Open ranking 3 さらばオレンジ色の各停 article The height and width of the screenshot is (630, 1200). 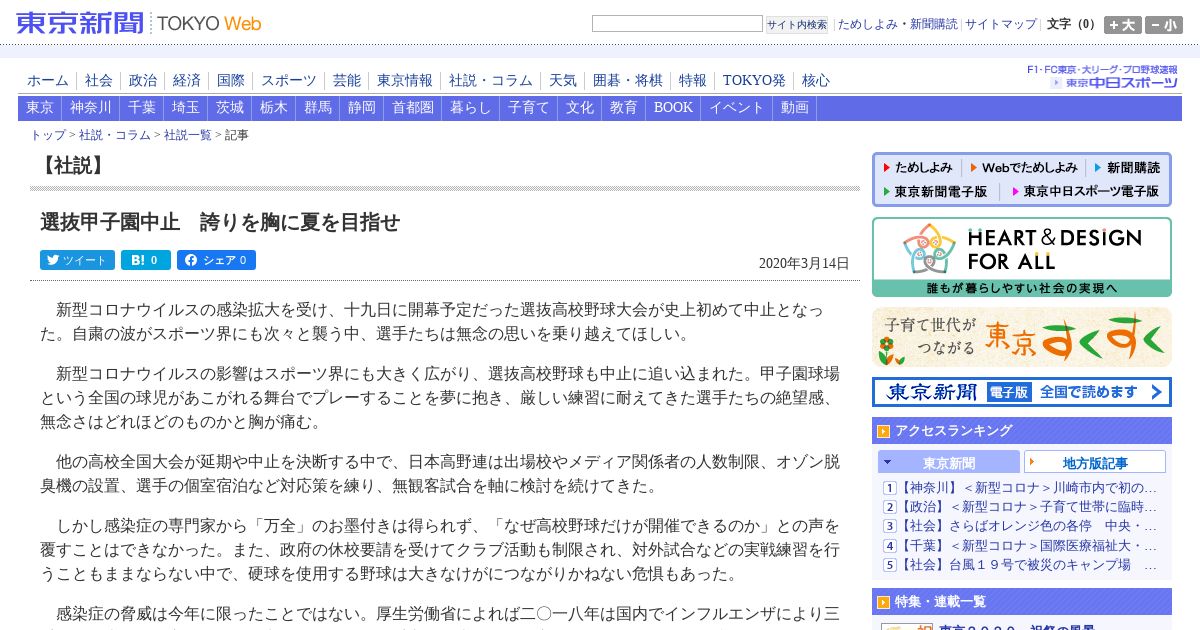[x=1028, y=526]
